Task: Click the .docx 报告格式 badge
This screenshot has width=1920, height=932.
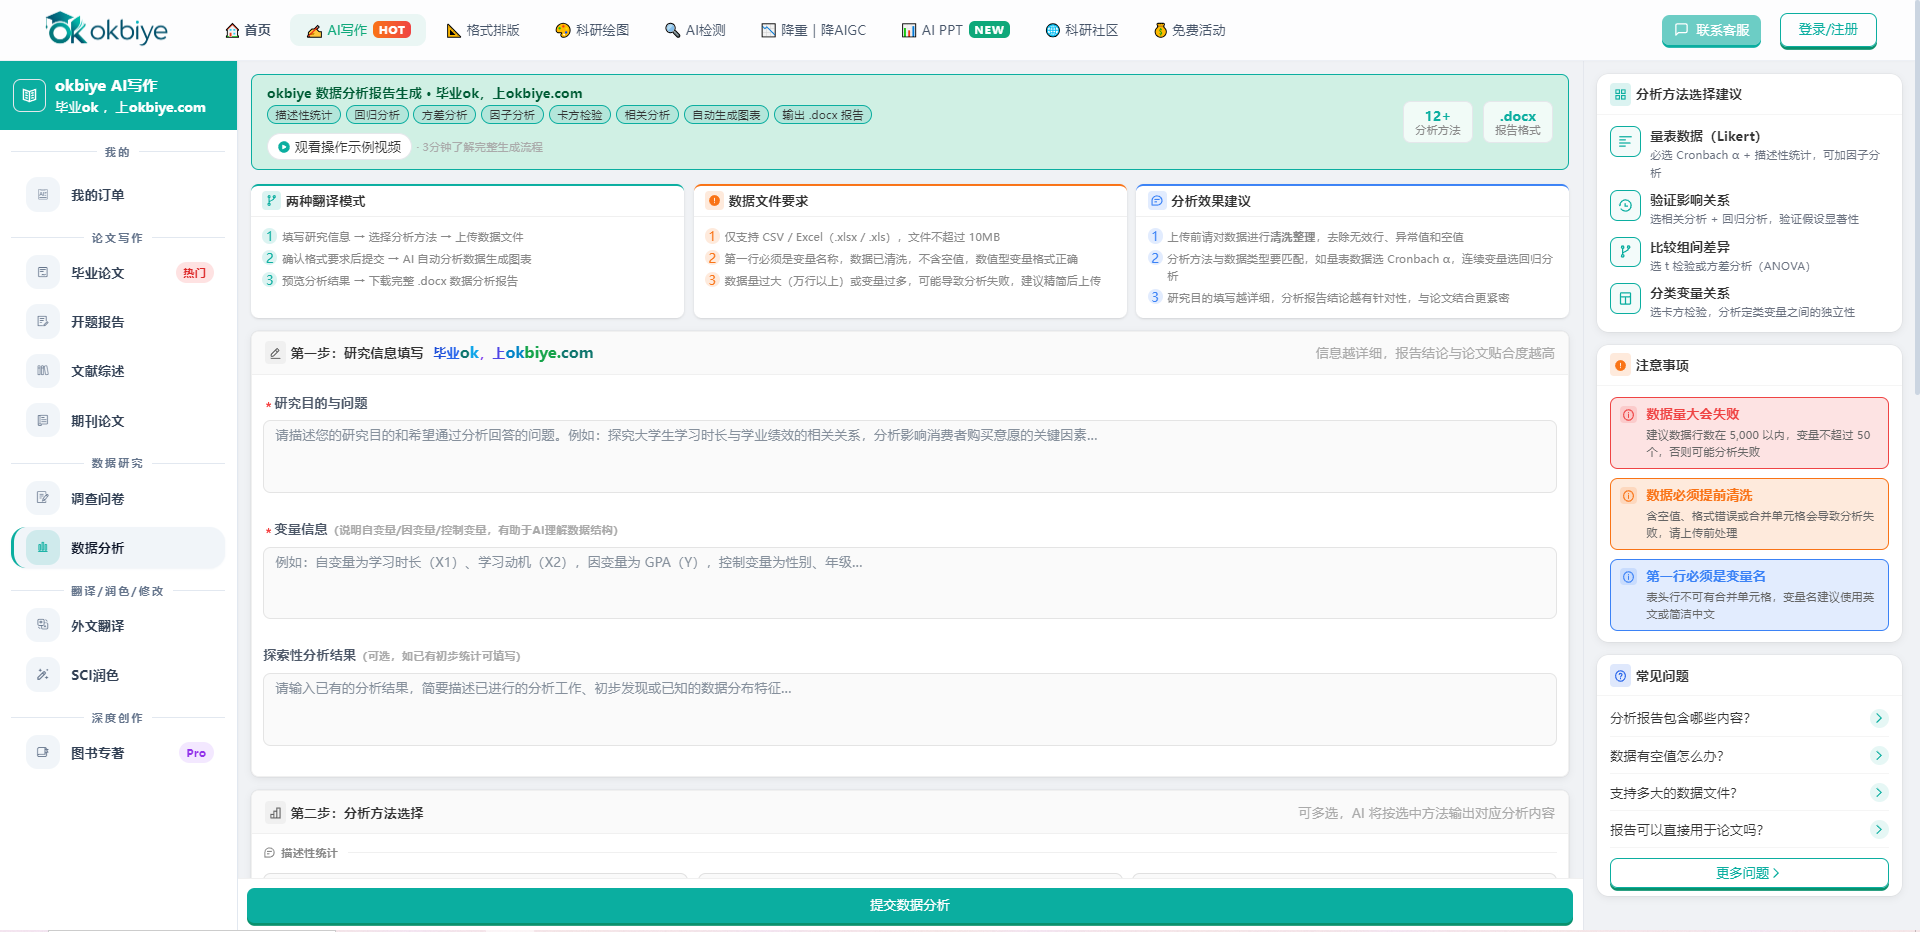Action: (x=1518, y=122)
